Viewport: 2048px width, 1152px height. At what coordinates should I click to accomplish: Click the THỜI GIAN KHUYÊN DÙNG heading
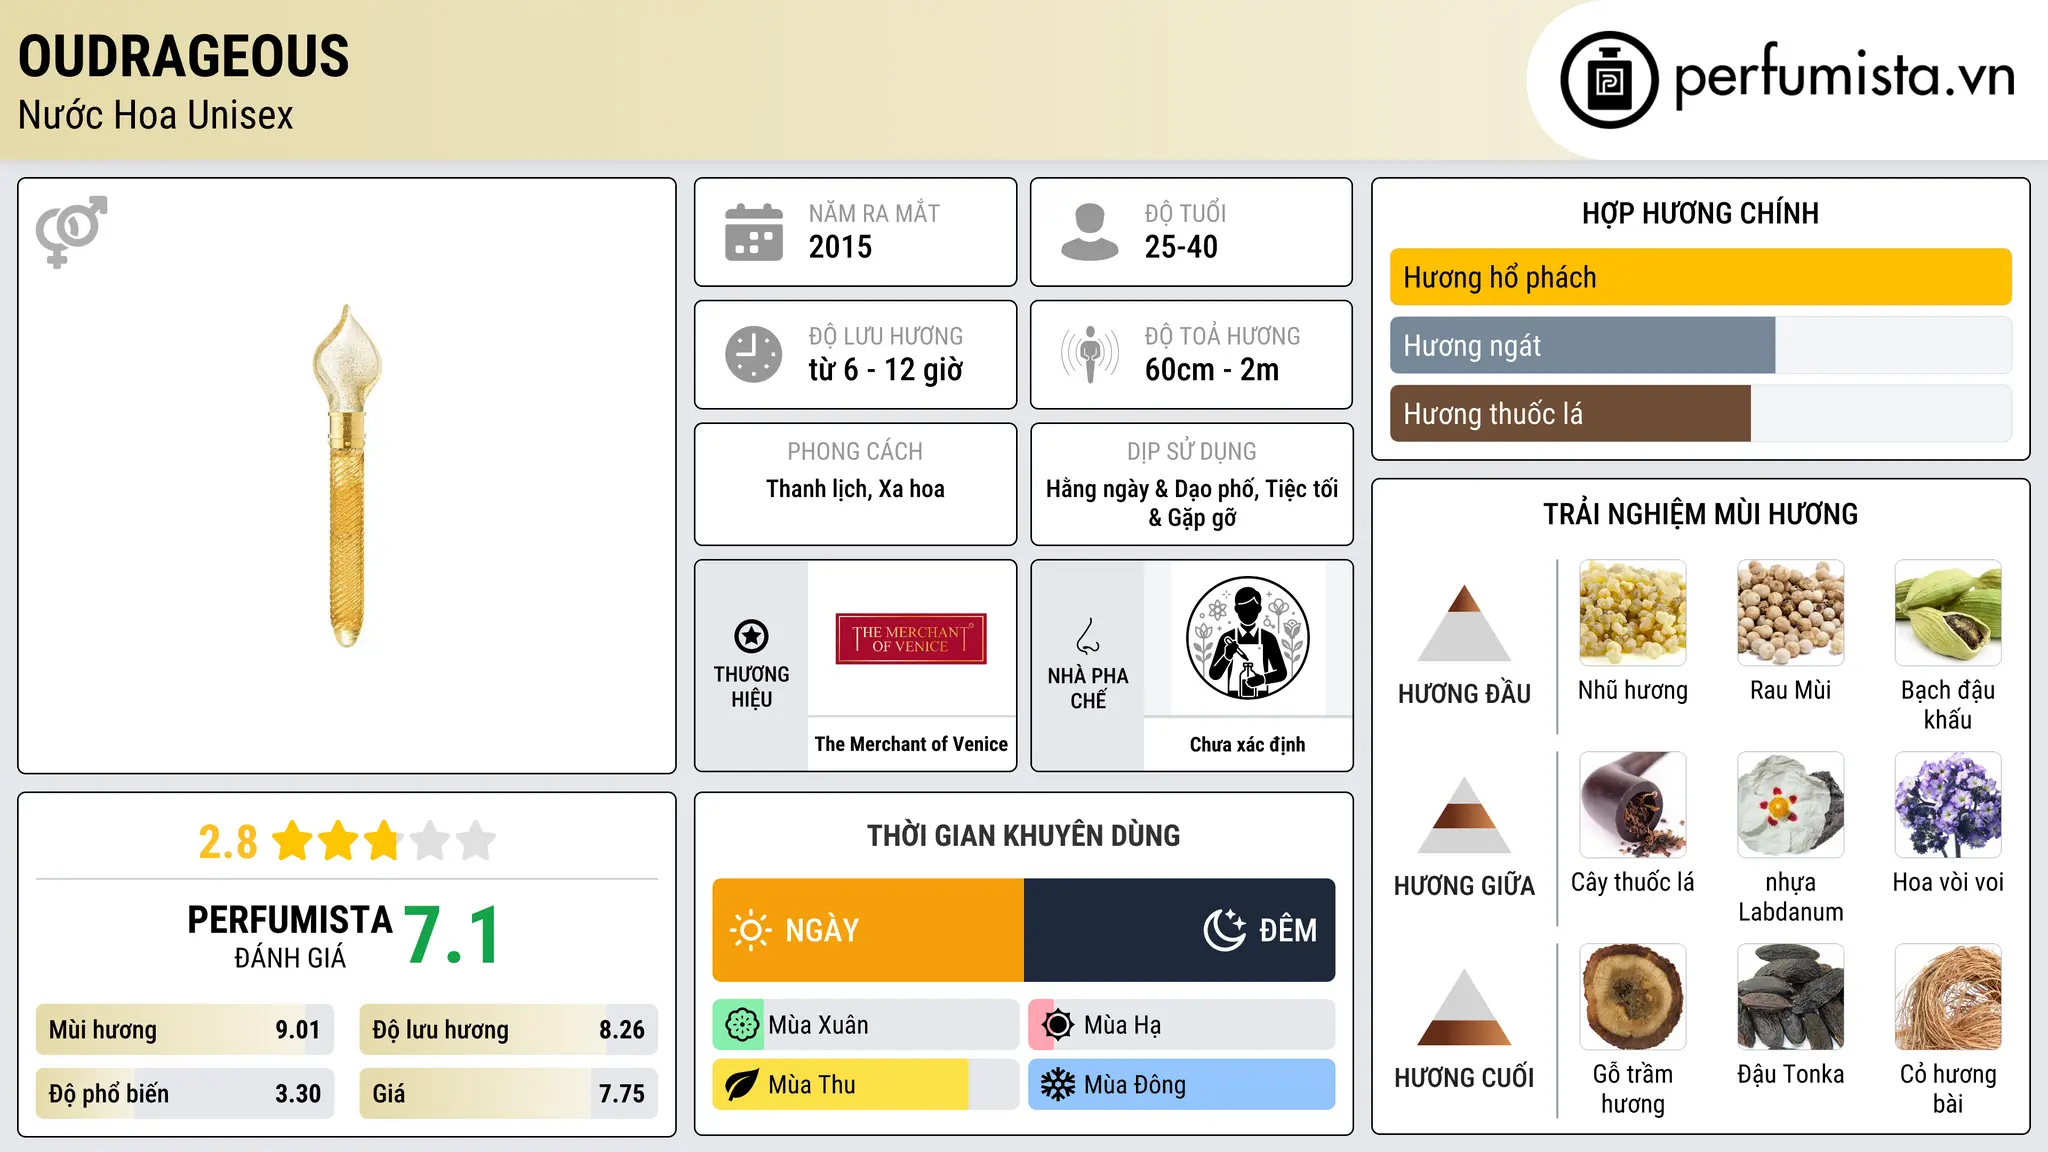point(1024,835)
